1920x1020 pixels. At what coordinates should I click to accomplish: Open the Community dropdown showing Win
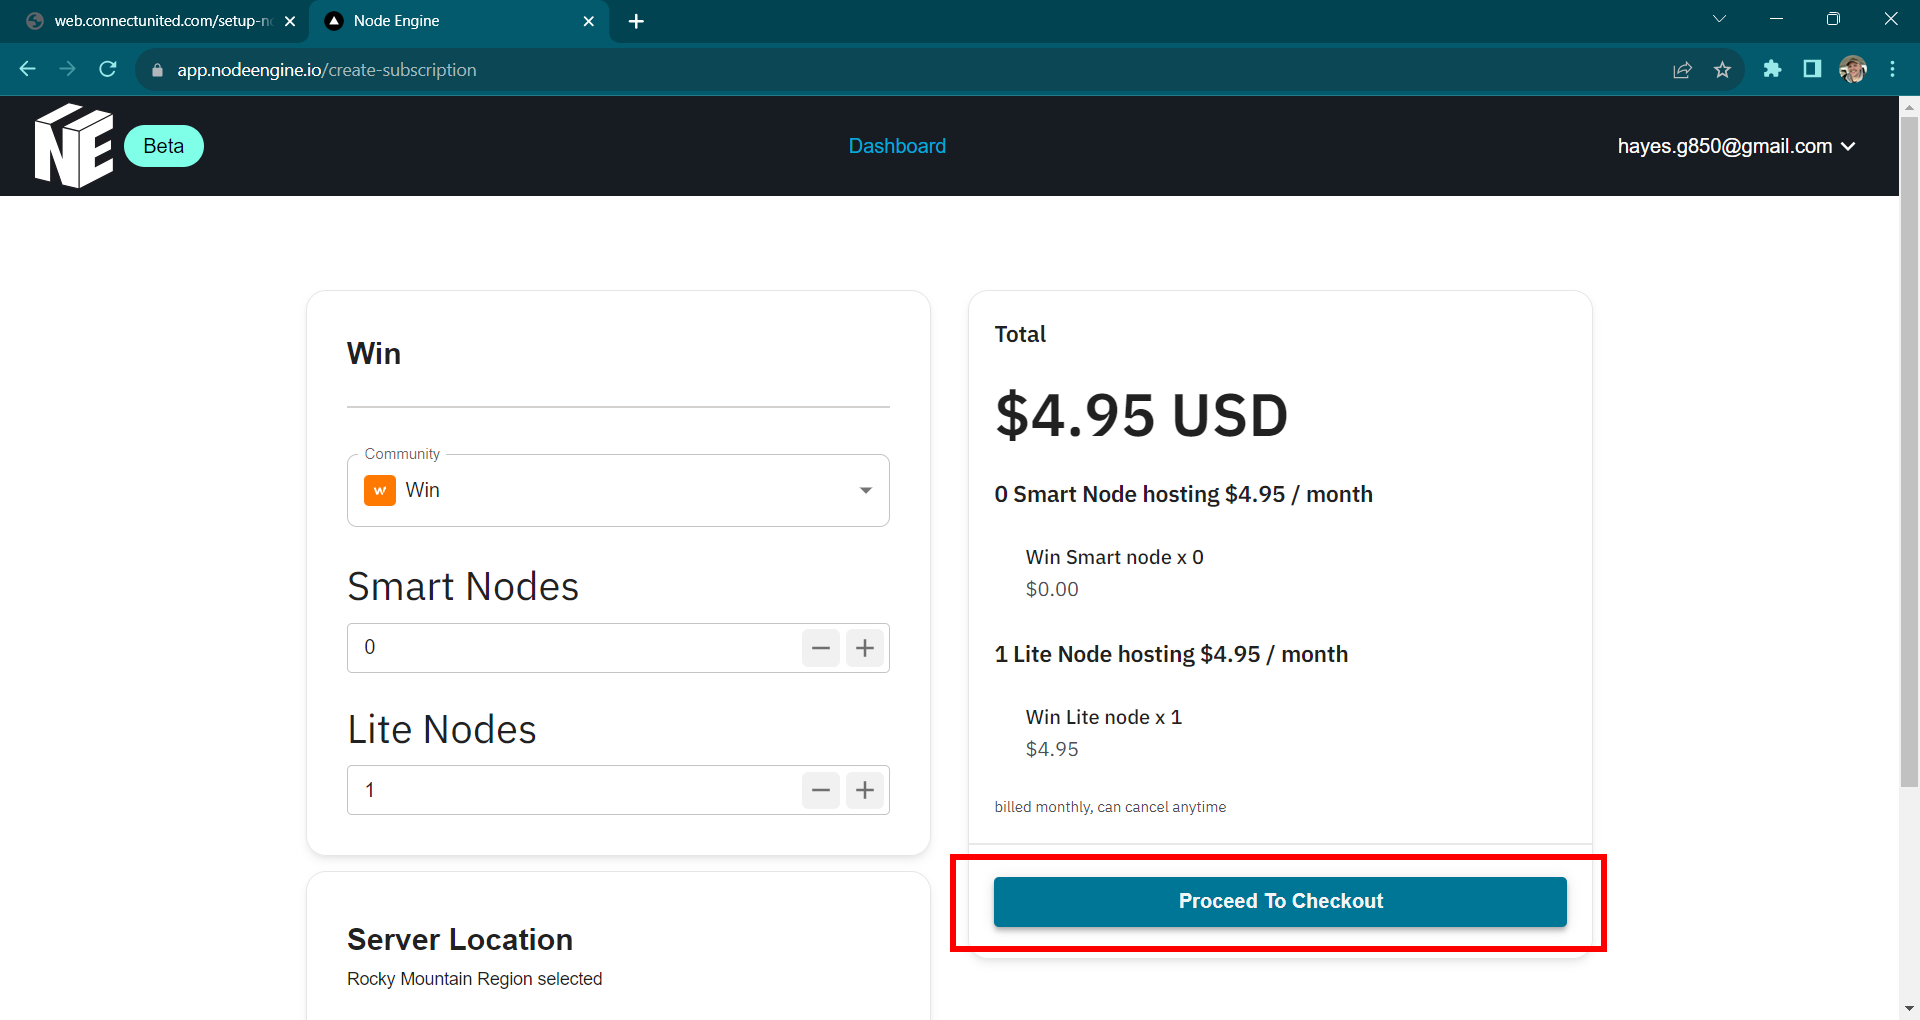[618, 490]
